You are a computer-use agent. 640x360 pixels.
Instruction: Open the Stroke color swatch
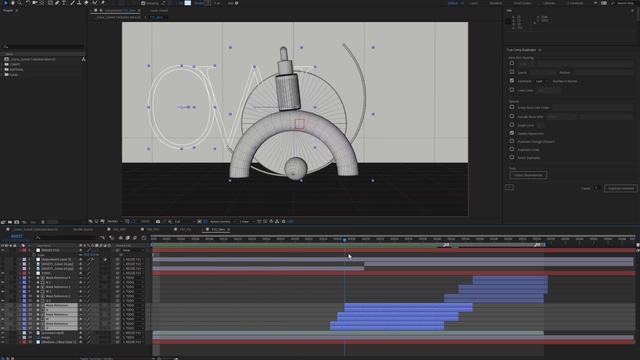208,3
